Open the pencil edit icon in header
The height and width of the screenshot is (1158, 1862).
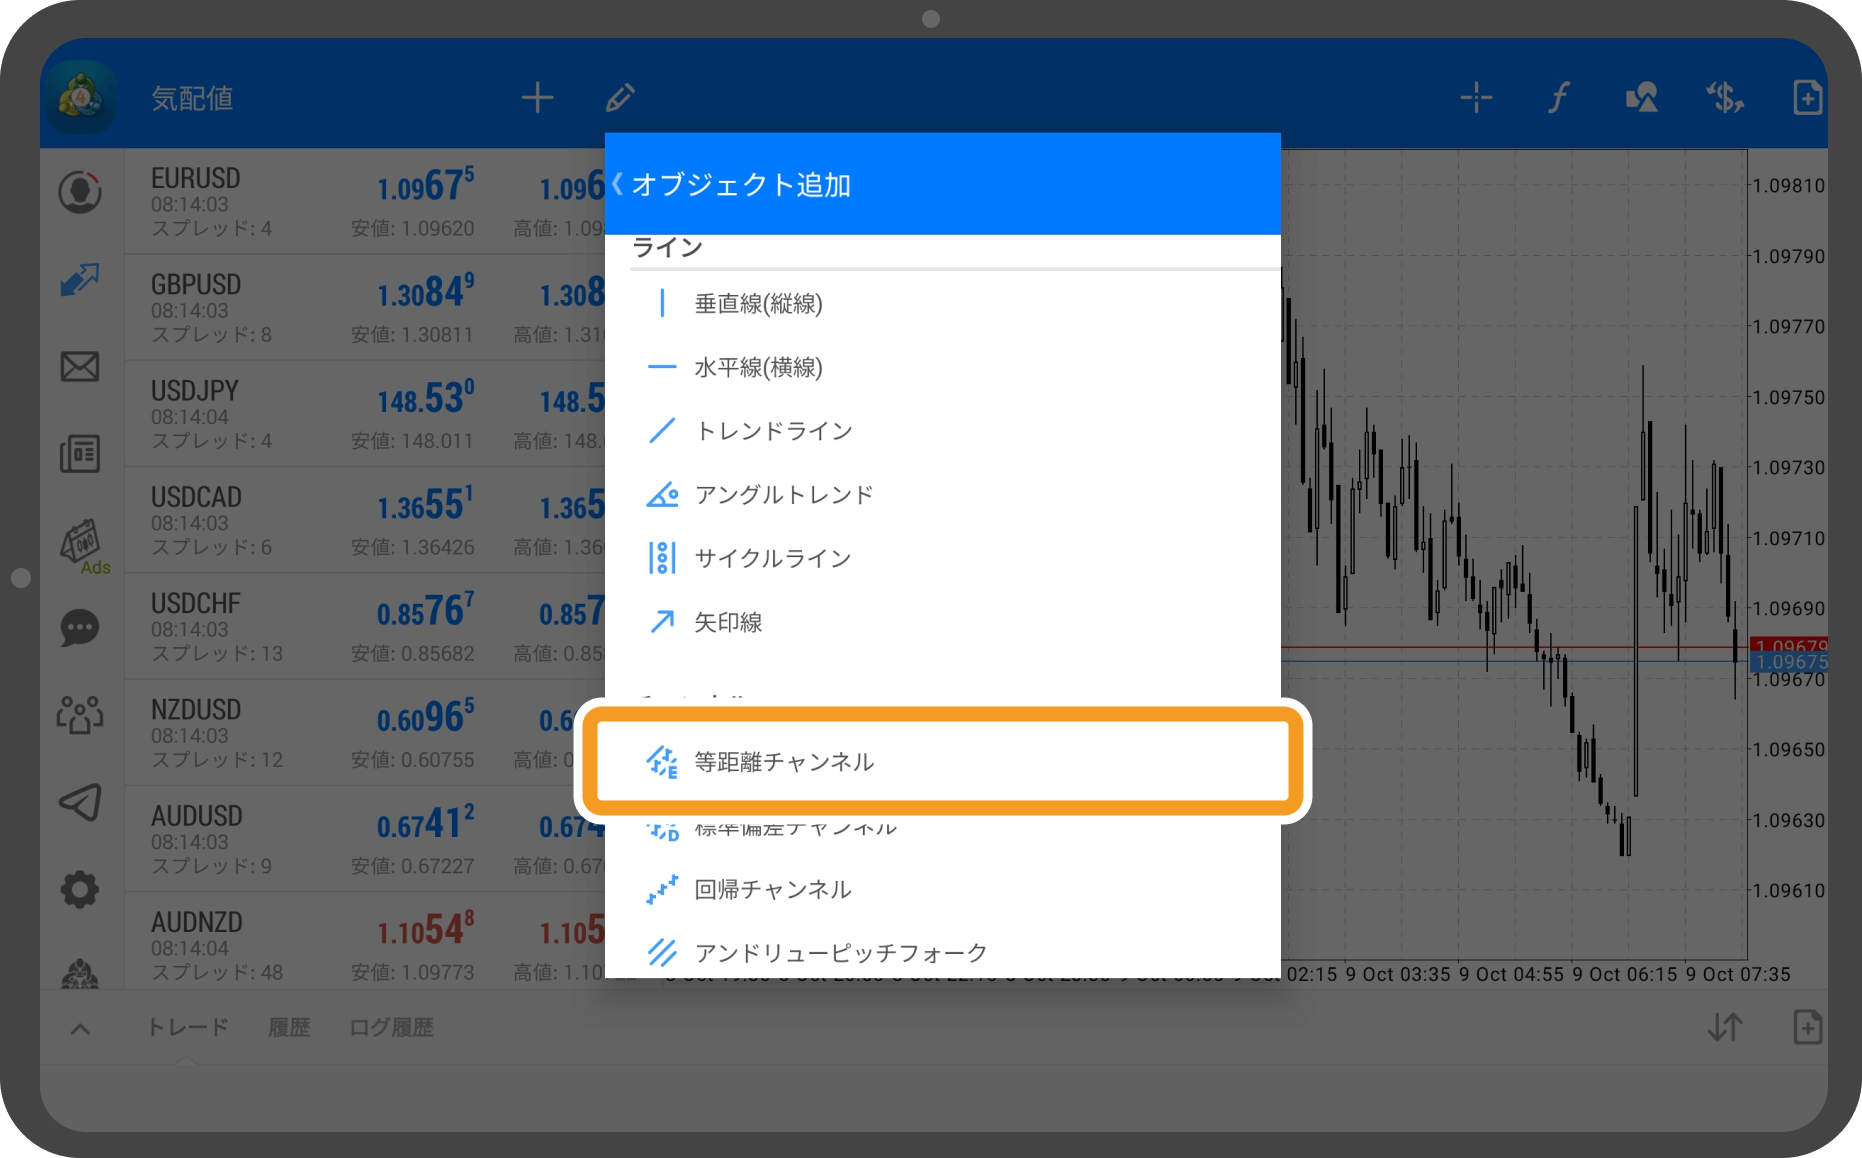coord(620,98)
